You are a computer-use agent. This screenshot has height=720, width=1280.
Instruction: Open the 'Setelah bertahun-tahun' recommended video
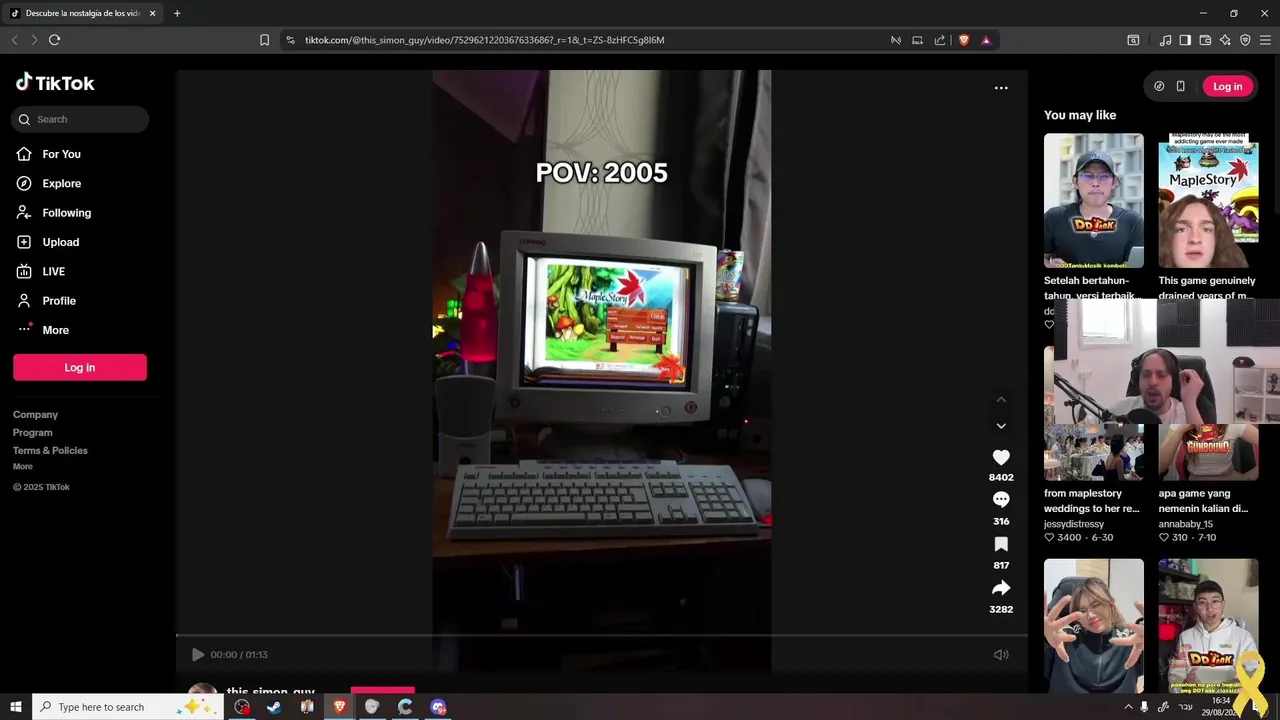click(x=1093, y=200)
